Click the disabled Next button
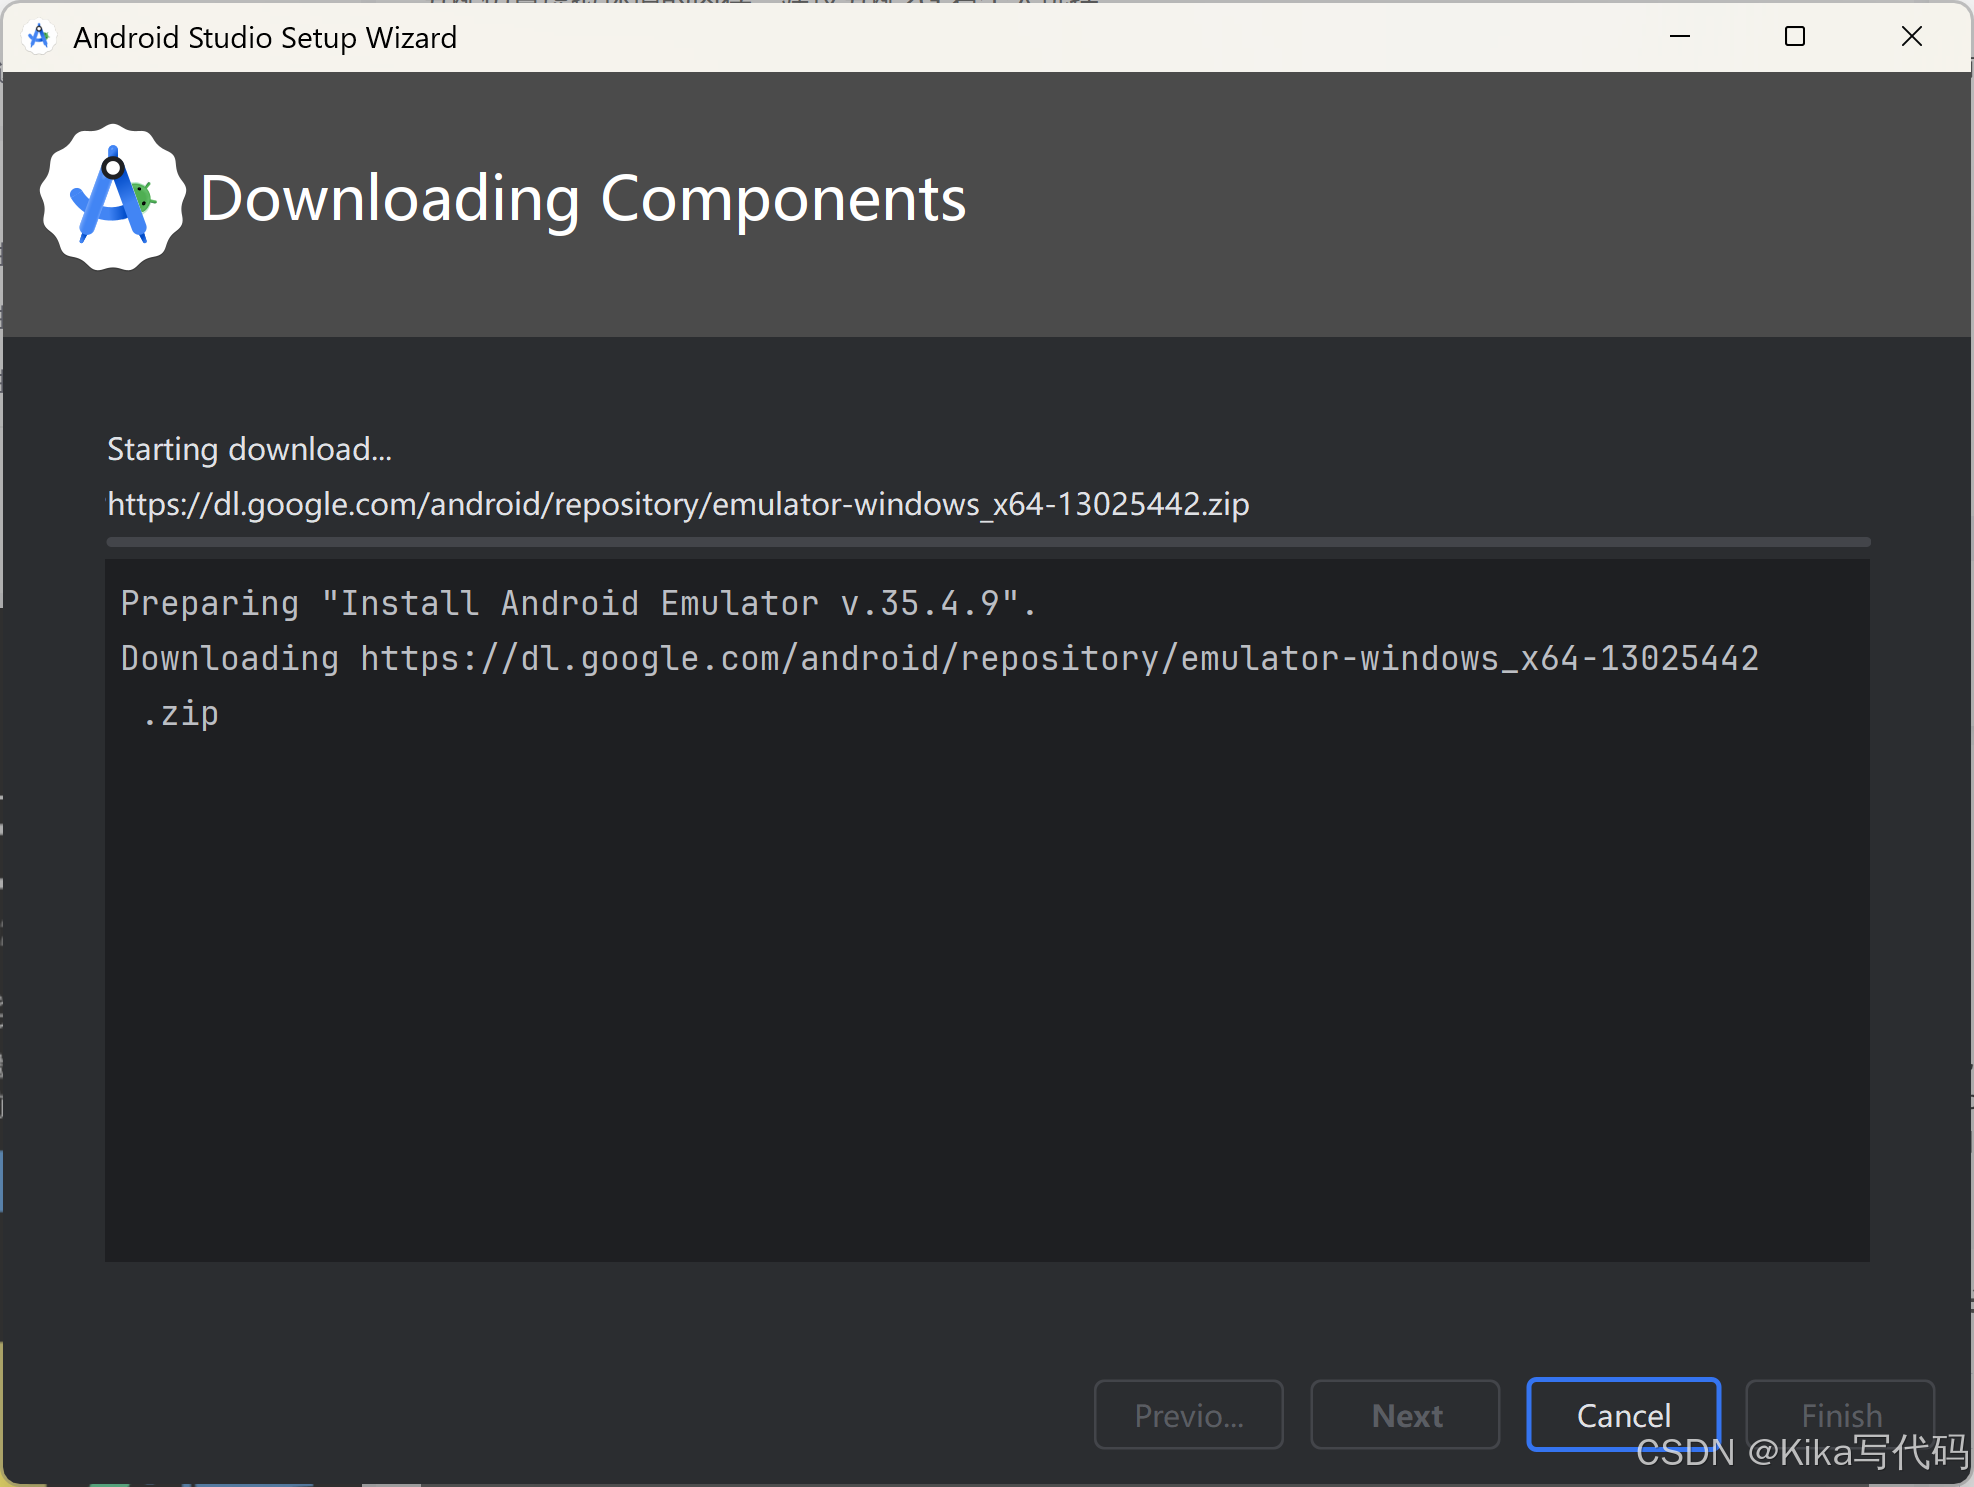 pyautogui.click(x=1405, y=1414)
